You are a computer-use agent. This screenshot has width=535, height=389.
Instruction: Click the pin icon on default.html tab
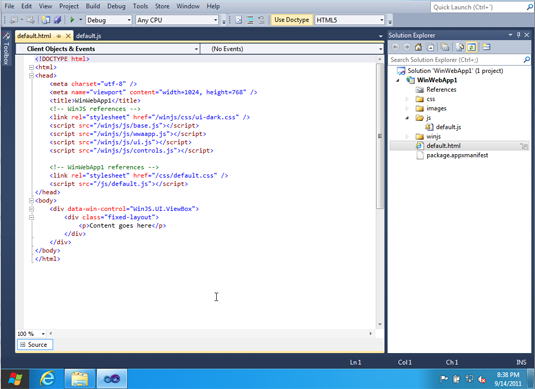click(x=59, y=36)
